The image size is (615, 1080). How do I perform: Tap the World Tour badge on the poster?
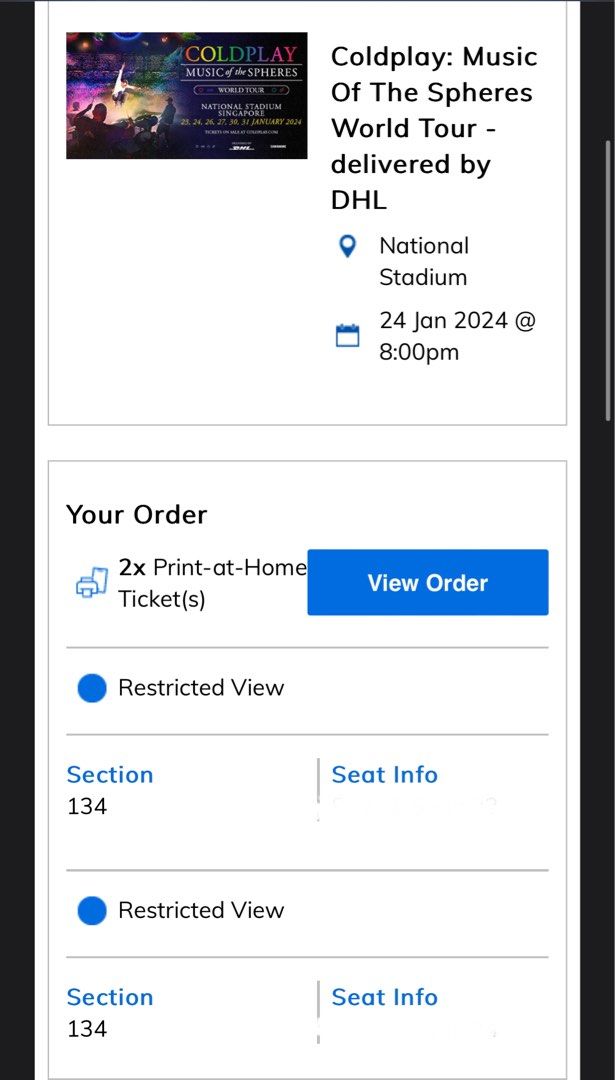click(x=240, y=88)
